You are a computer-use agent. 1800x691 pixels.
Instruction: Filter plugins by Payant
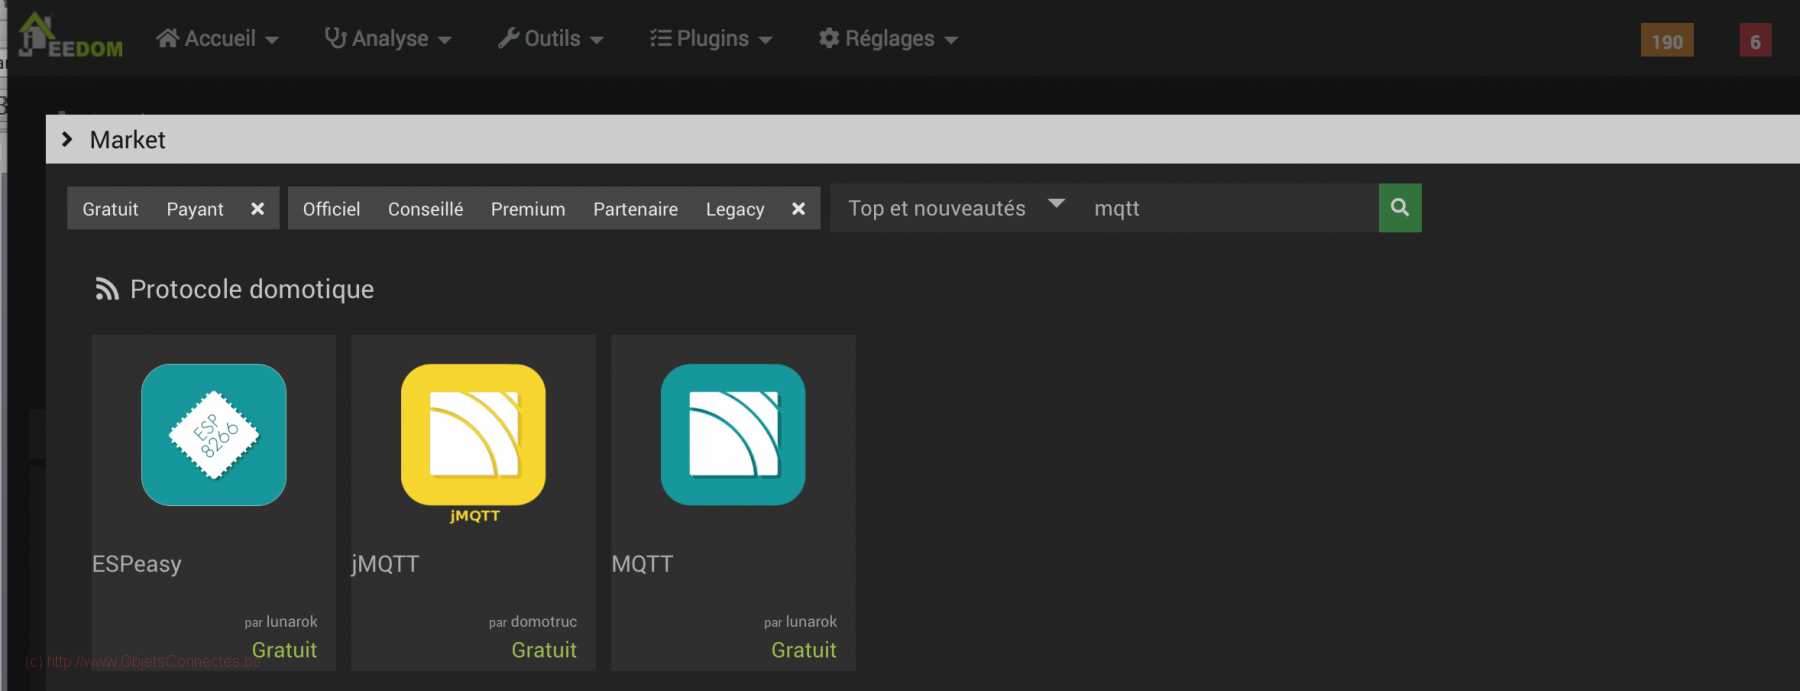tap(195, 209)
